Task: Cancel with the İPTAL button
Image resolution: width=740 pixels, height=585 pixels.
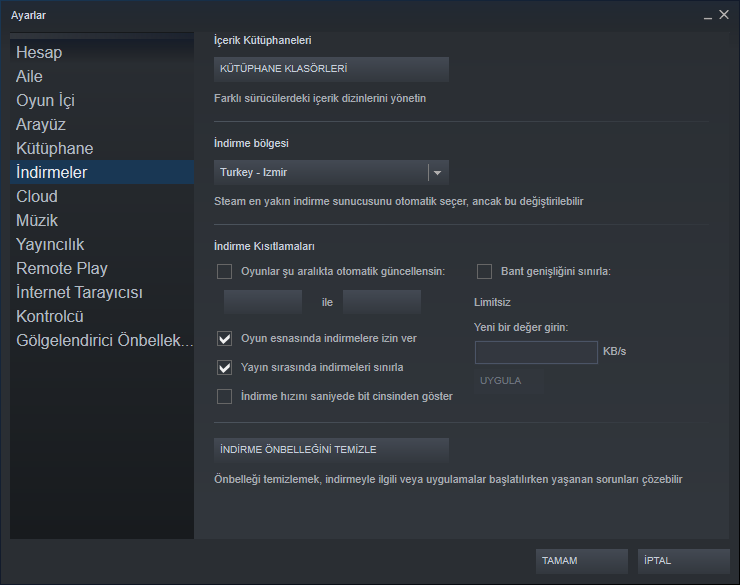Action: coord(683,561)
